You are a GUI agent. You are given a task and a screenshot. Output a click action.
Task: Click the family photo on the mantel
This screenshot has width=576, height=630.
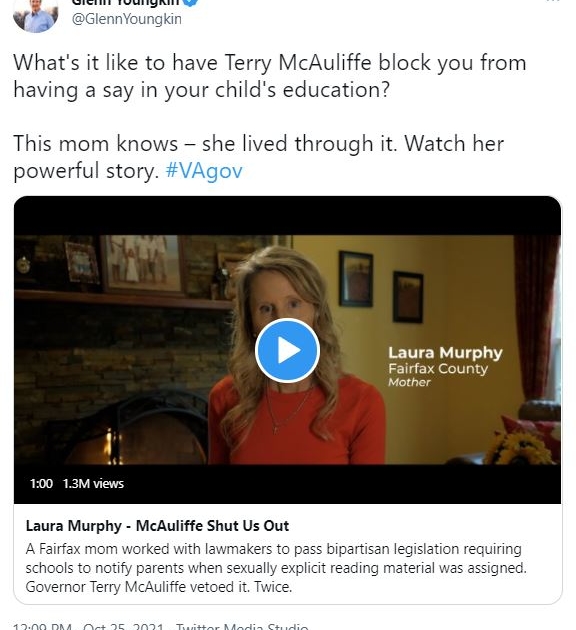[143, 263]
